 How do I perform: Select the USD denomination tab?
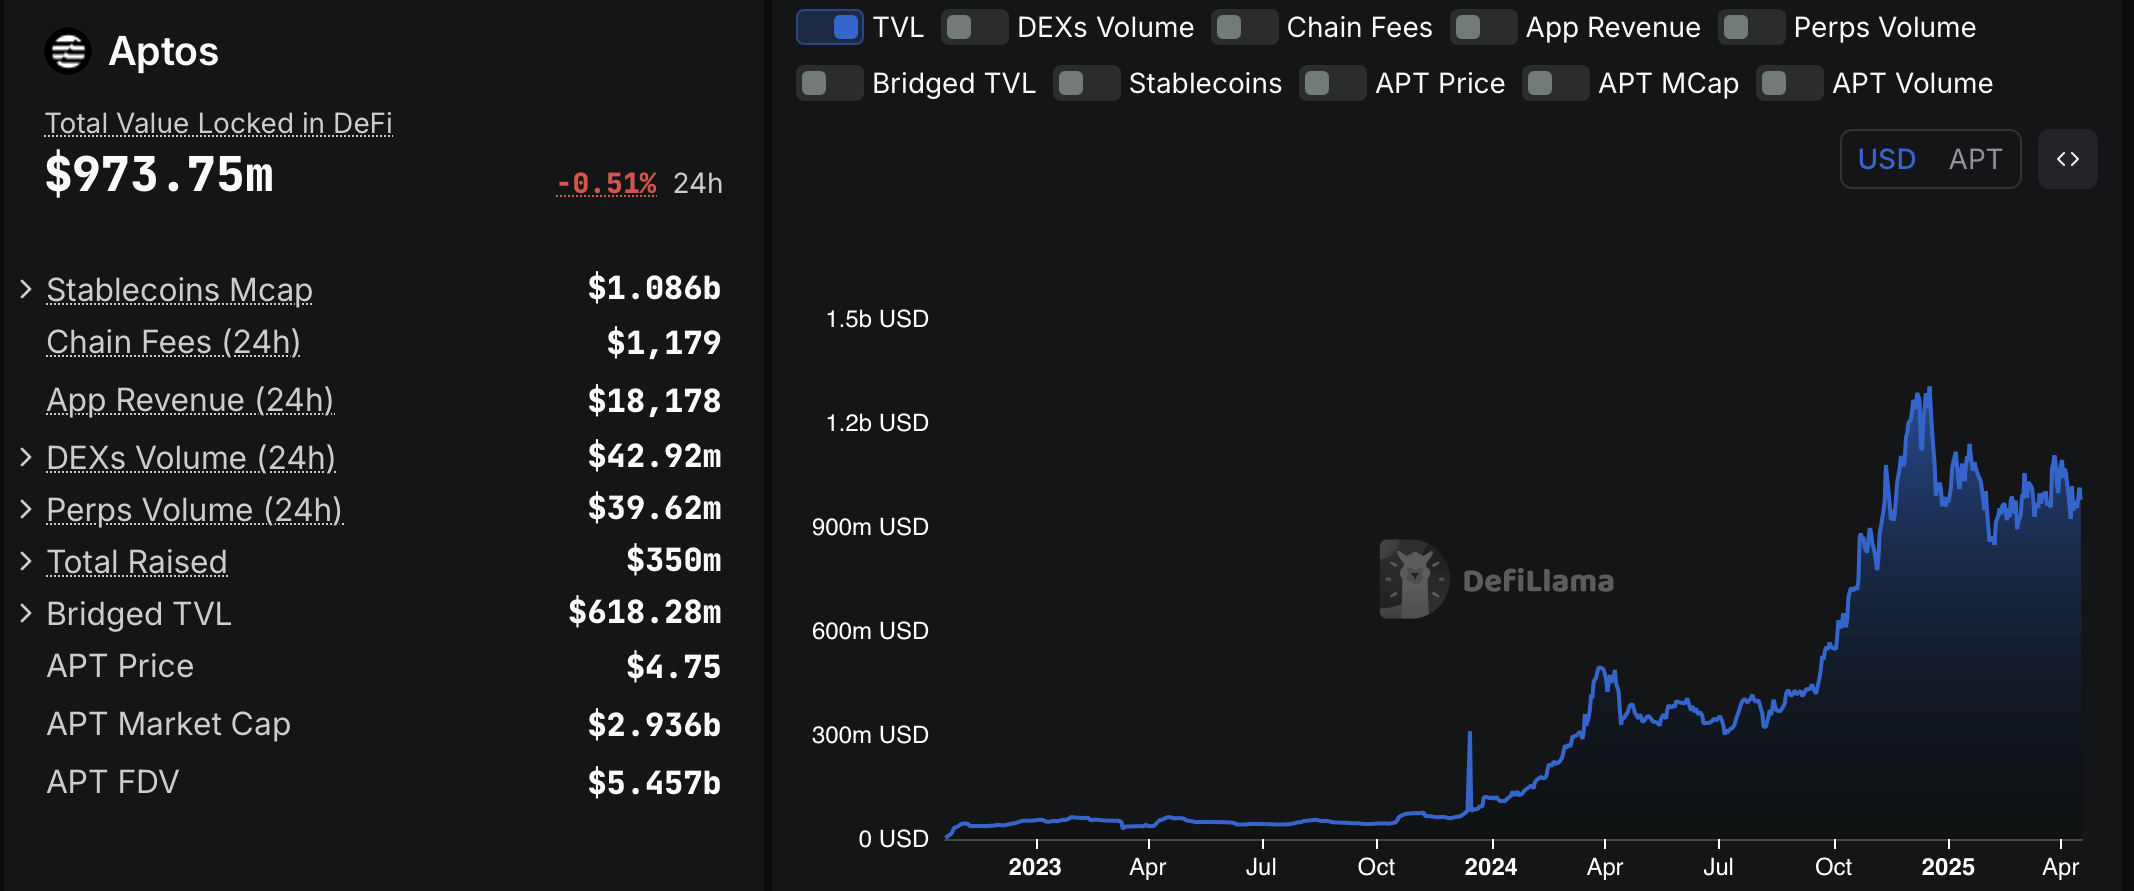click(1886, 159)
